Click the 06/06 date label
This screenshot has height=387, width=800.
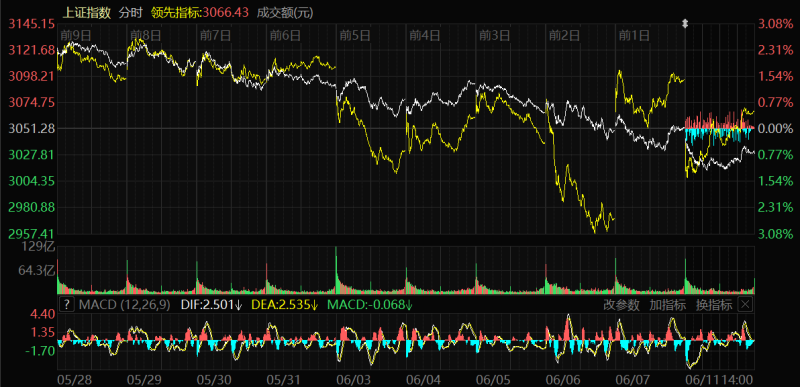tap(564, 379)
